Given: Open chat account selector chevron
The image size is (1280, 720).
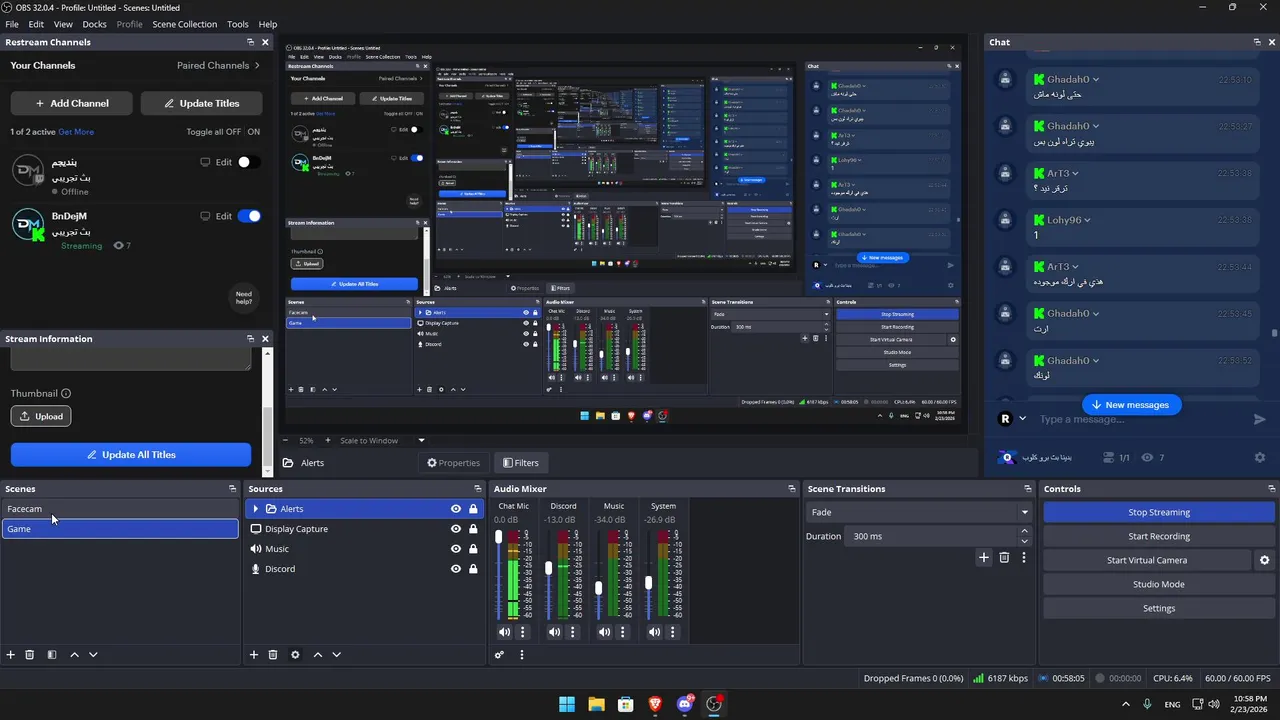Looking at the screenshot, I should tap(1022, 418).
